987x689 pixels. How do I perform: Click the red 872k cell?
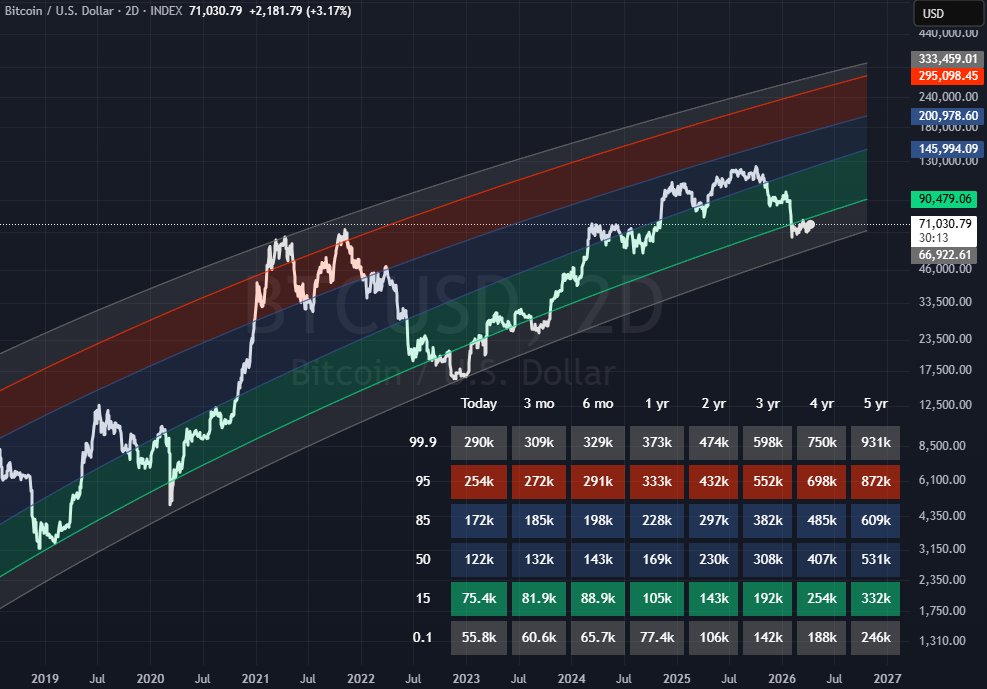[x=876, y=481]
